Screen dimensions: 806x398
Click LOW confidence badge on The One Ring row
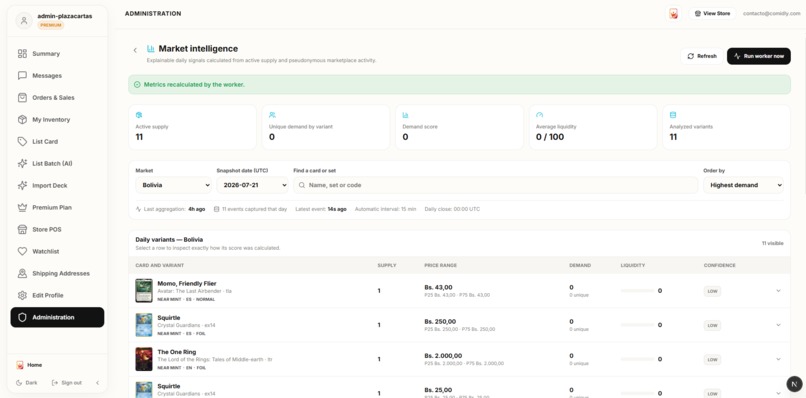tap(712, 359)
